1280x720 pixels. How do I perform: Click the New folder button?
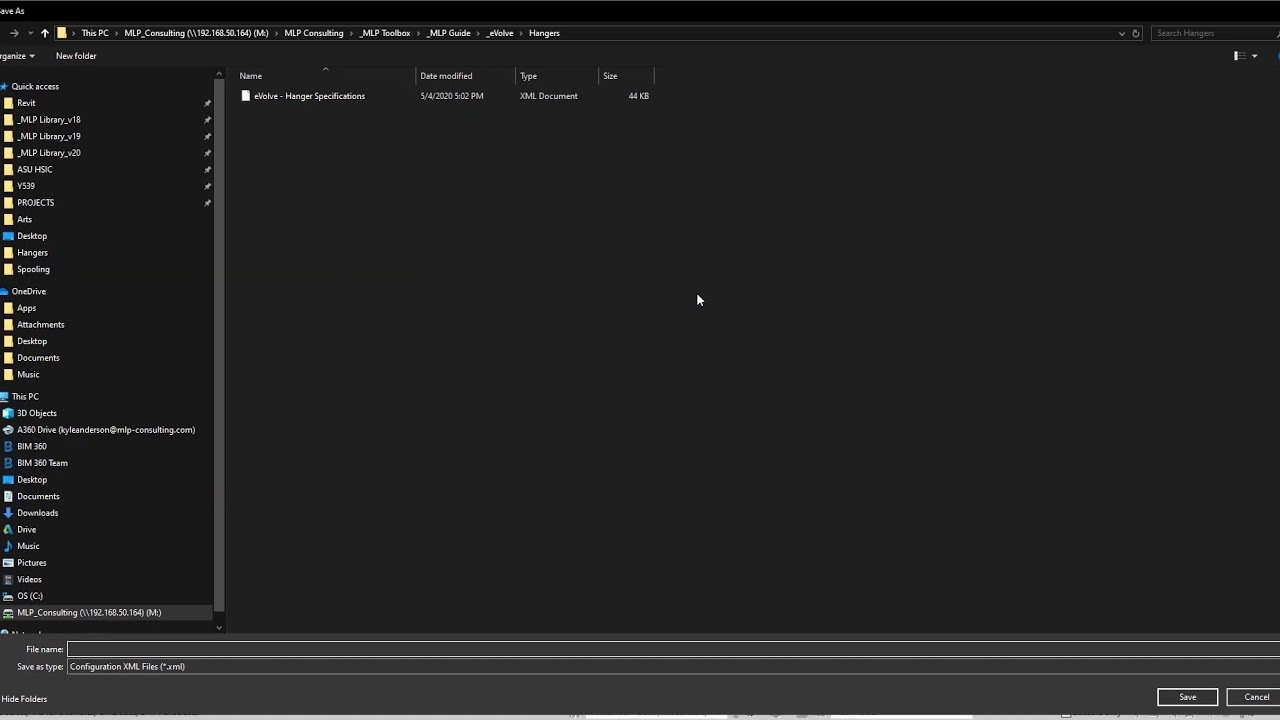(76, 56)
